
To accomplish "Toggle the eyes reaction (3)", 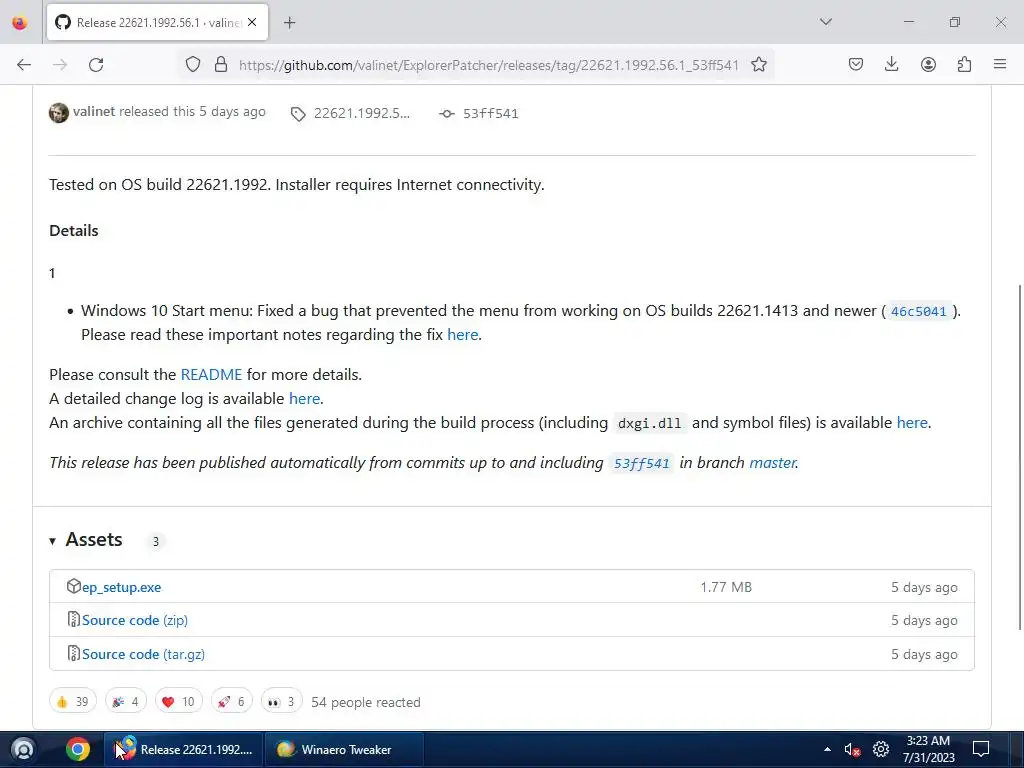I will point(281,702).
